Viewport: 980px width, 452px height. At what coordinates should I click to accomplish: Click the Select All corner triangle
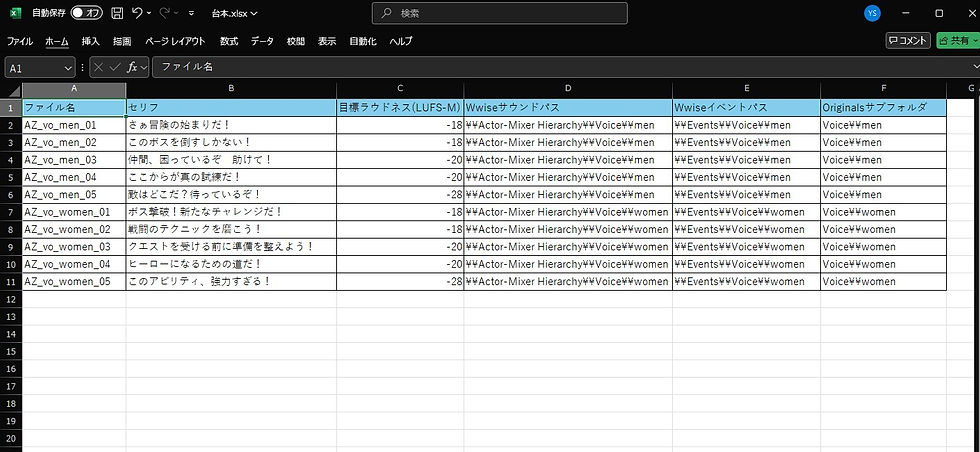click(x=16, y=91)
